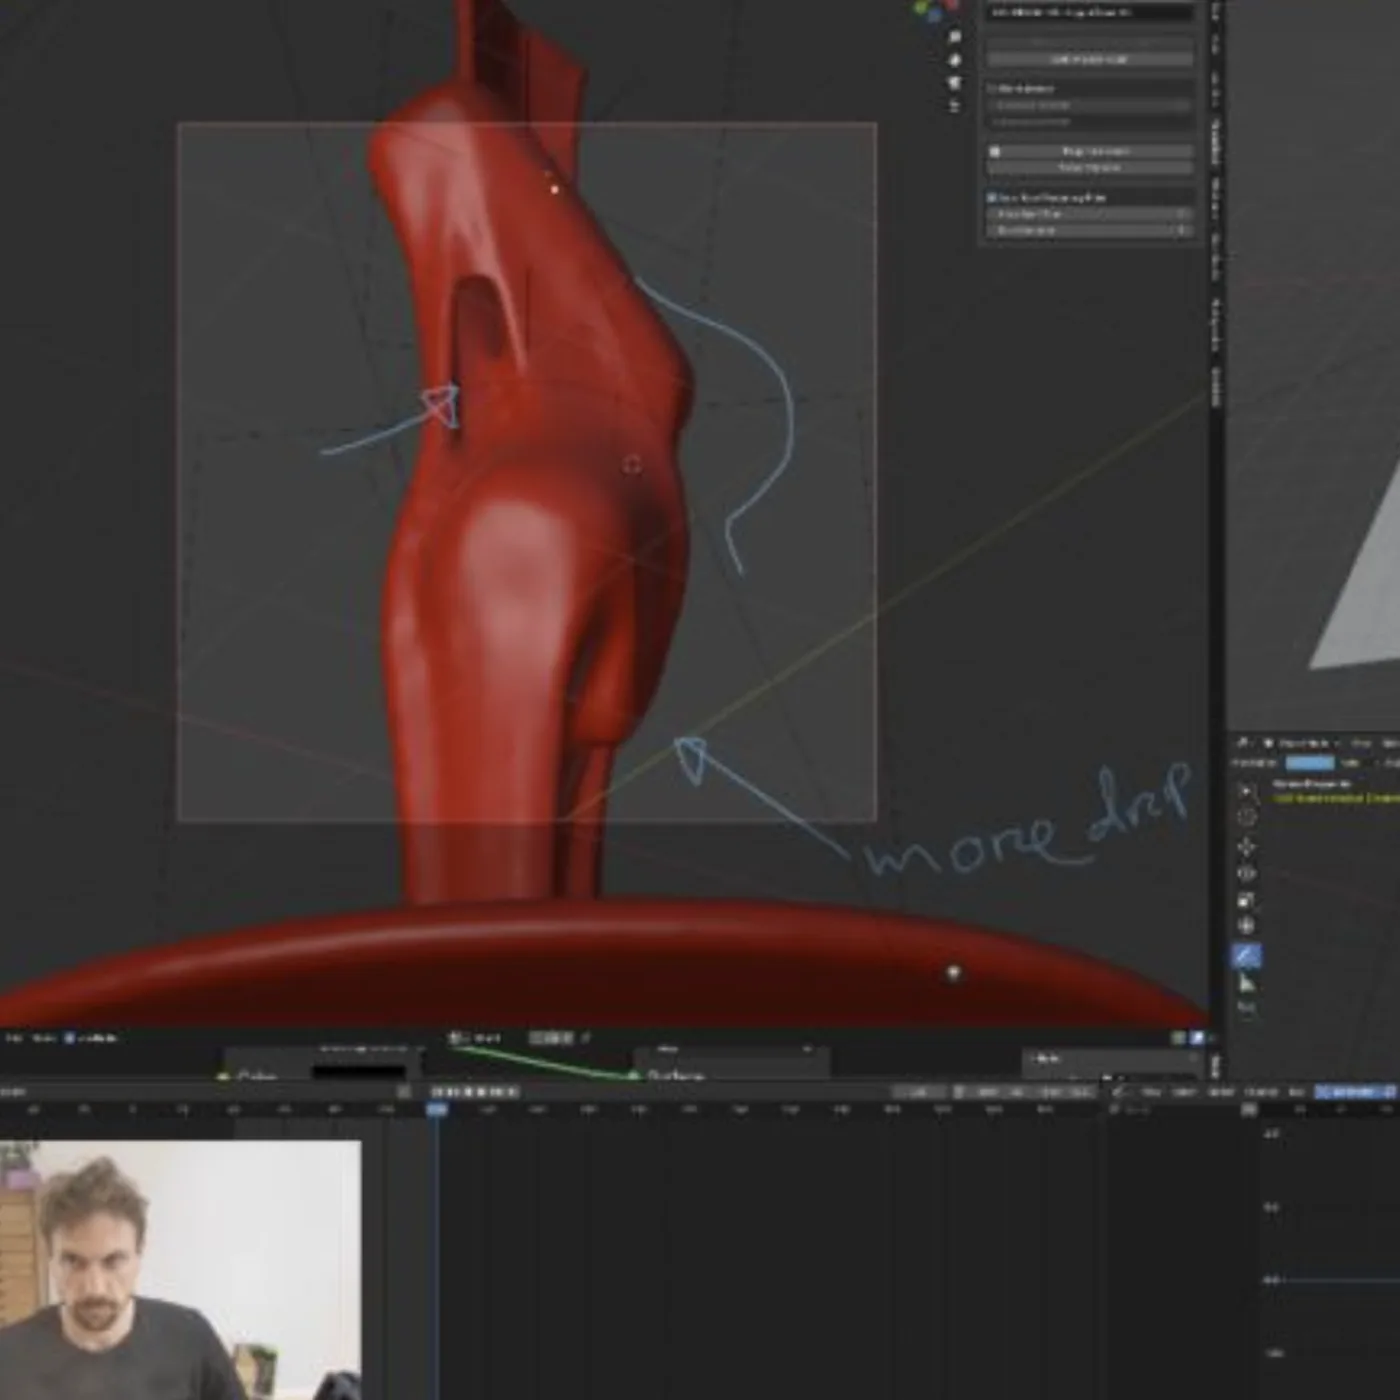Toggle camera view icon beside gizmo
This screenshot has height=1400, width=1400.
(955, 82)
